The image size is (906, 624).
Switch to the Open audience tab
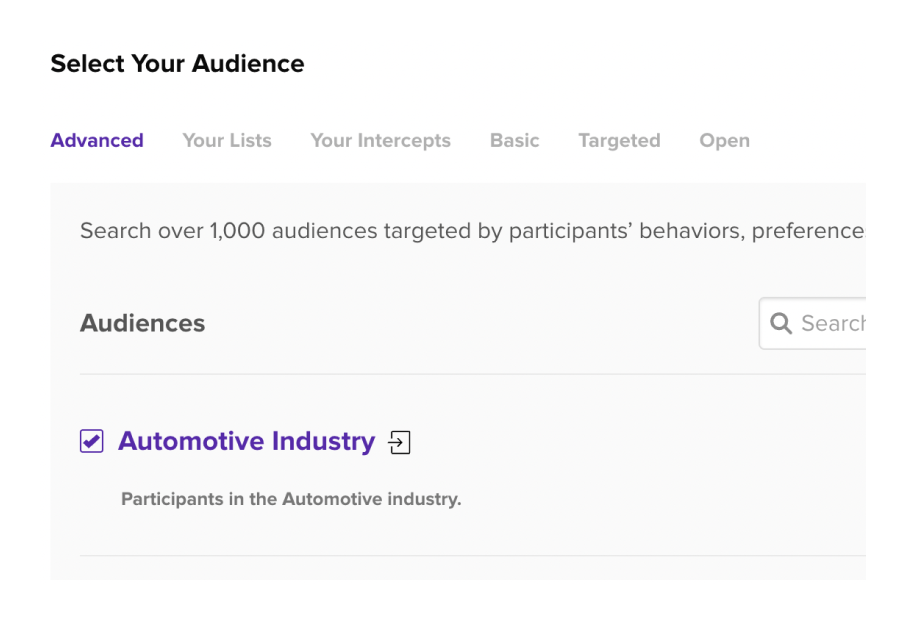point(724,141)
